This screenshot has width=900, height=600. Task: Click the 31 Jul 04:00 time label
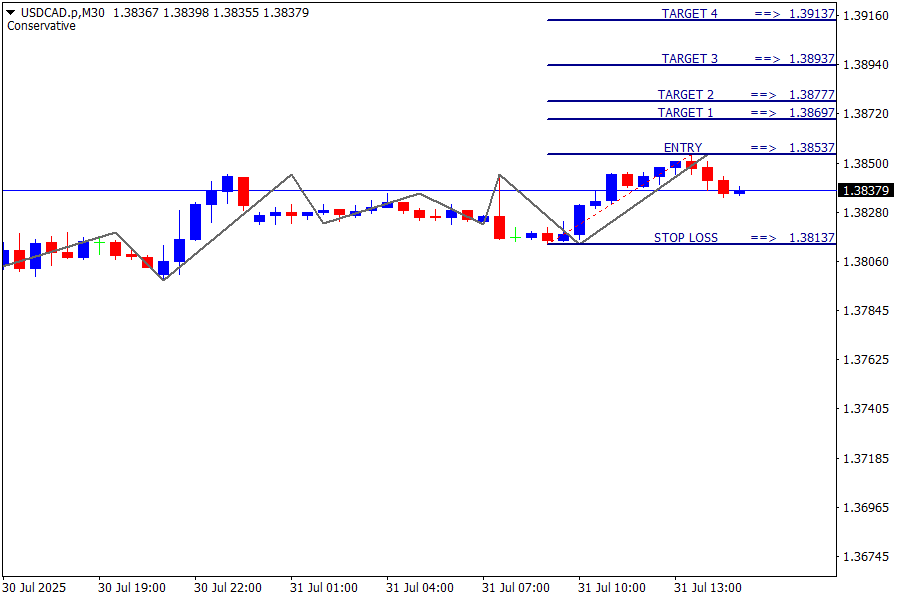pos(420,588)
